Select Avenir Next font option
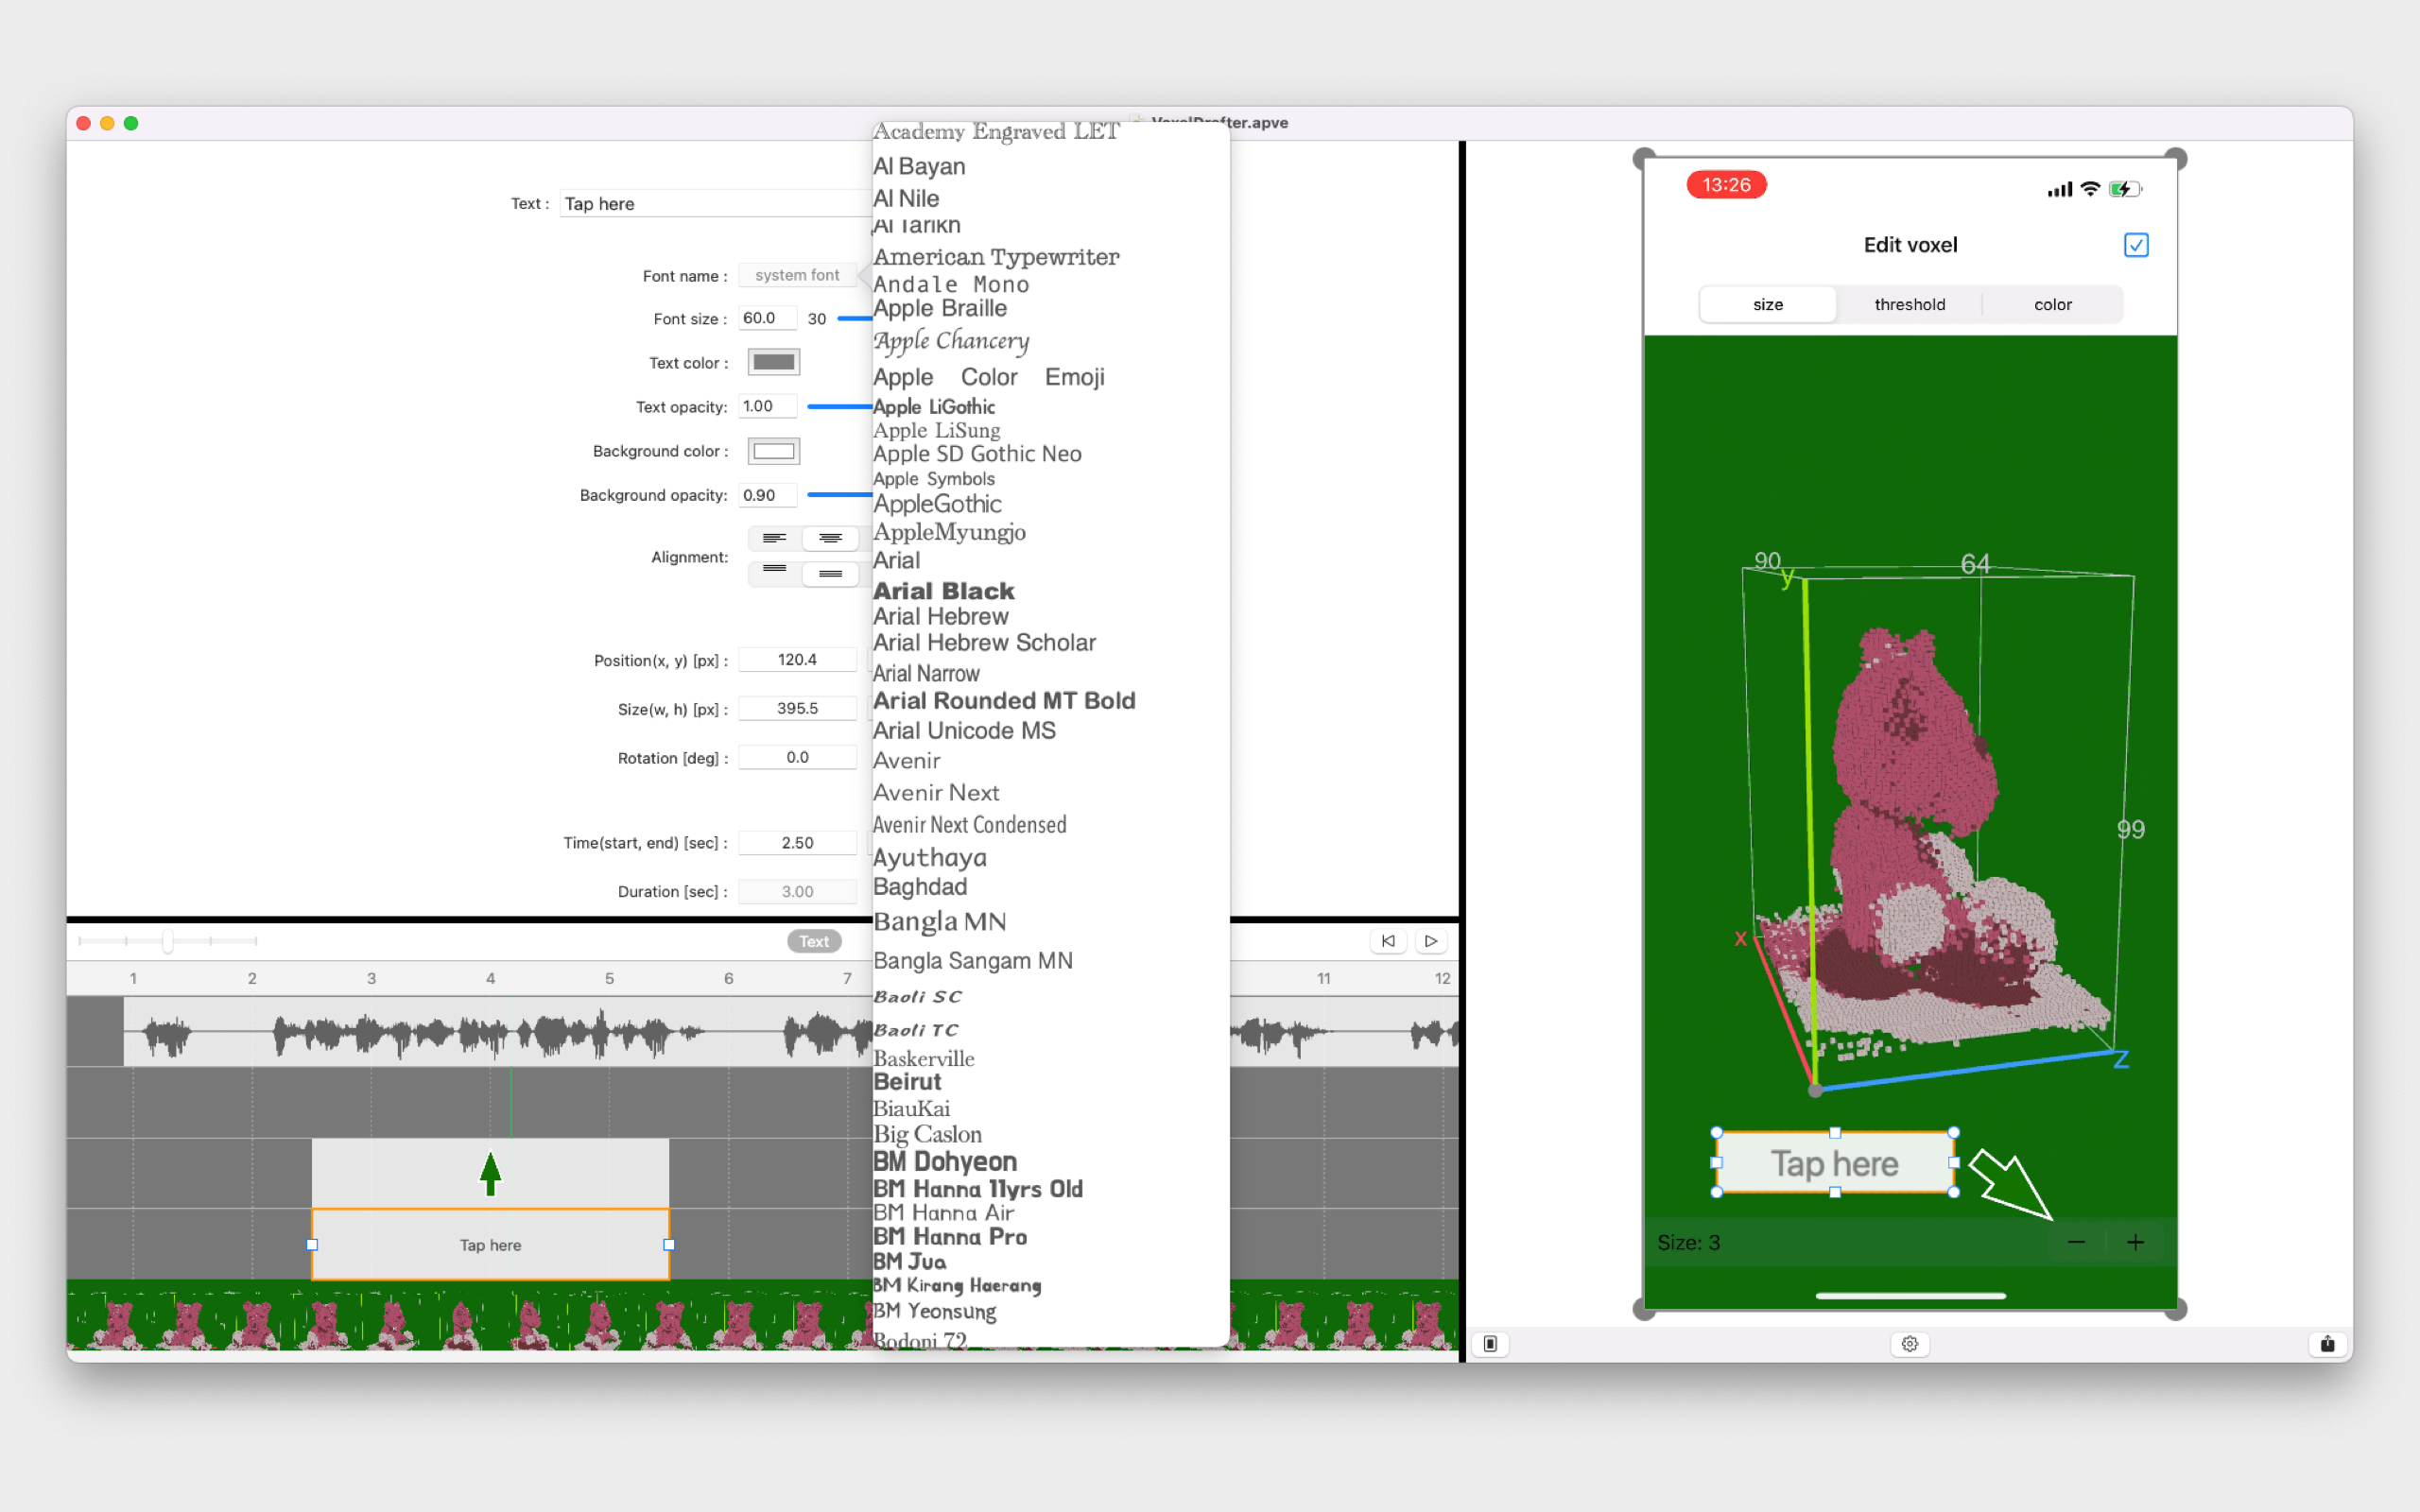 tap(935, 792)
